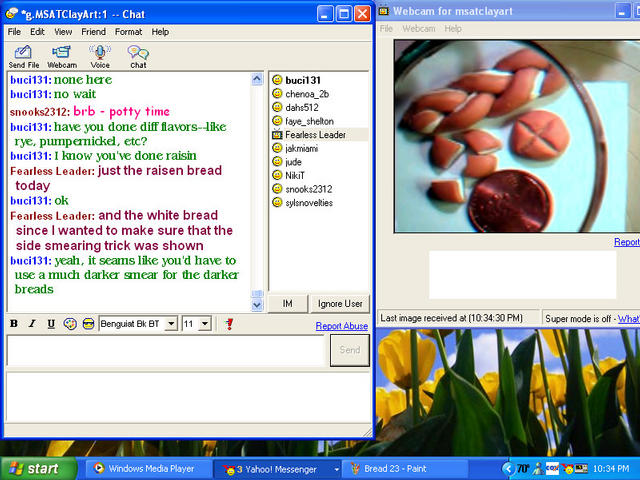Click the 10:34 PM taskbar clock
The width and height of the screenshot is (640, 480).
[611, 469]
